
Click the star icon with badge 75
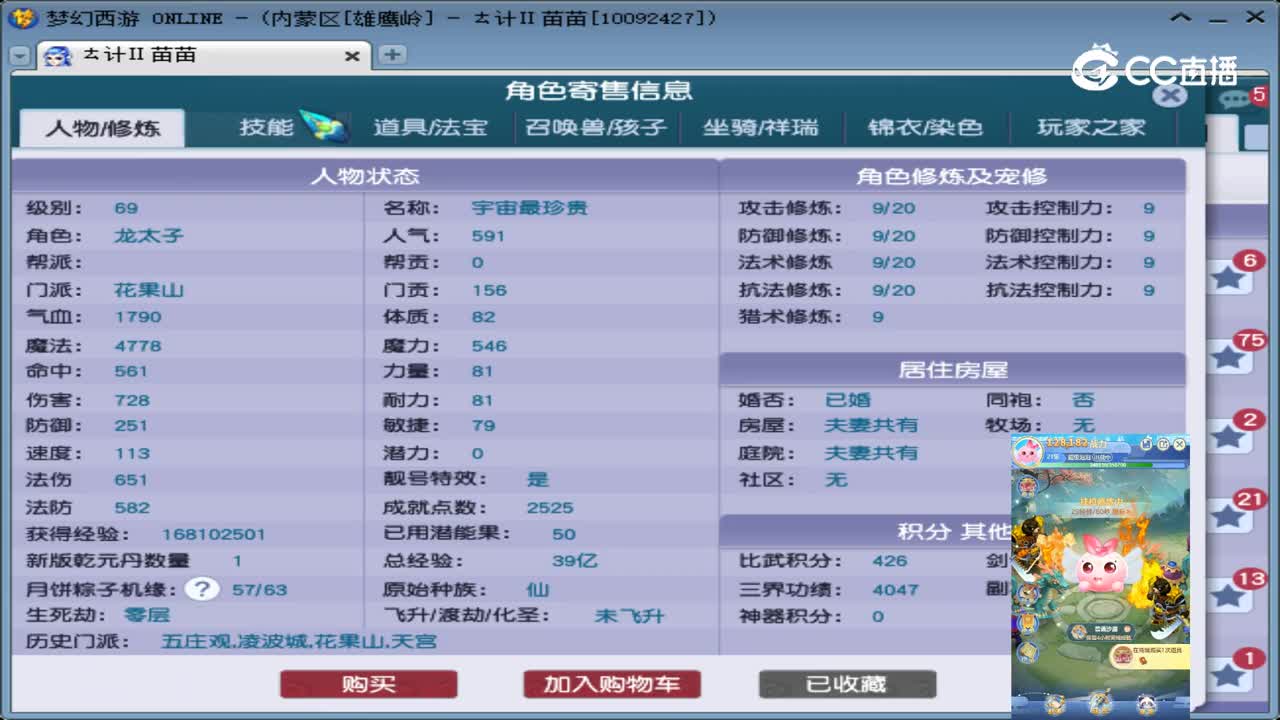[1228, 356]
